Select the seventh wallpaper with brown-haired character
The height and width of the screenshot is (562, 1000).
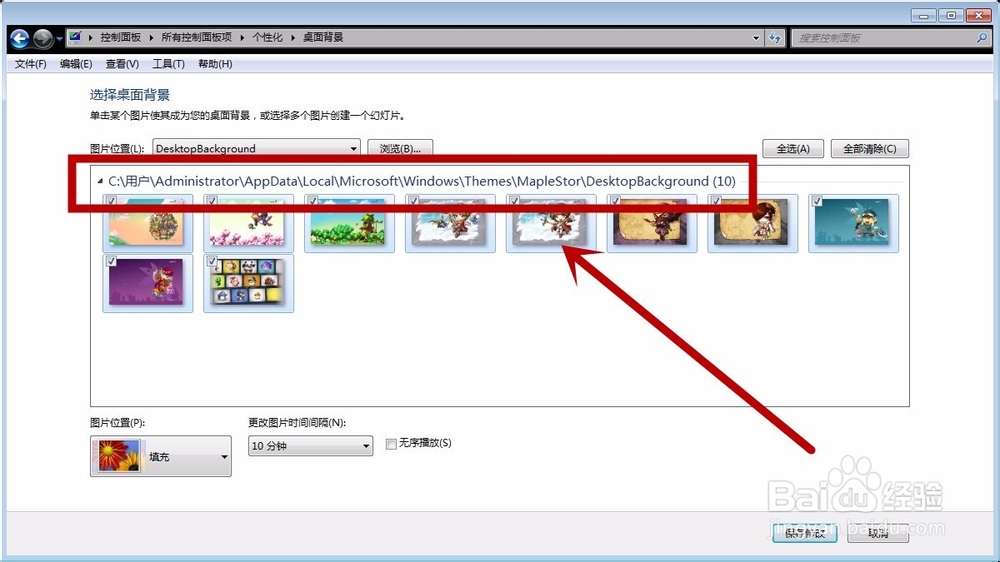pos(752,225)
